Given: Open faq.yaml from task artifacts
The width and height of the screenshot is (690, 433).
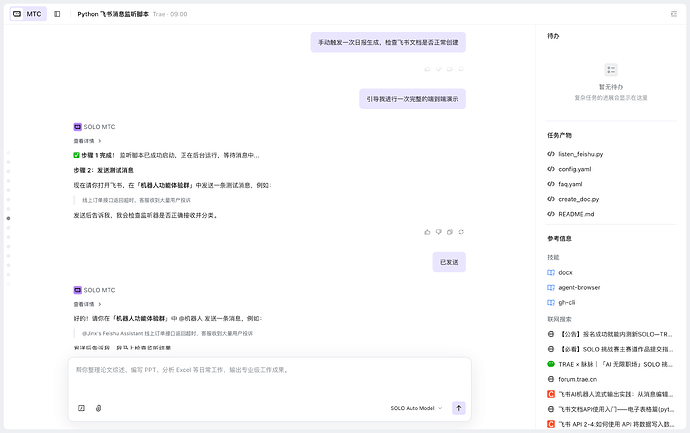Looking at the screenshot, I should 570,184.
